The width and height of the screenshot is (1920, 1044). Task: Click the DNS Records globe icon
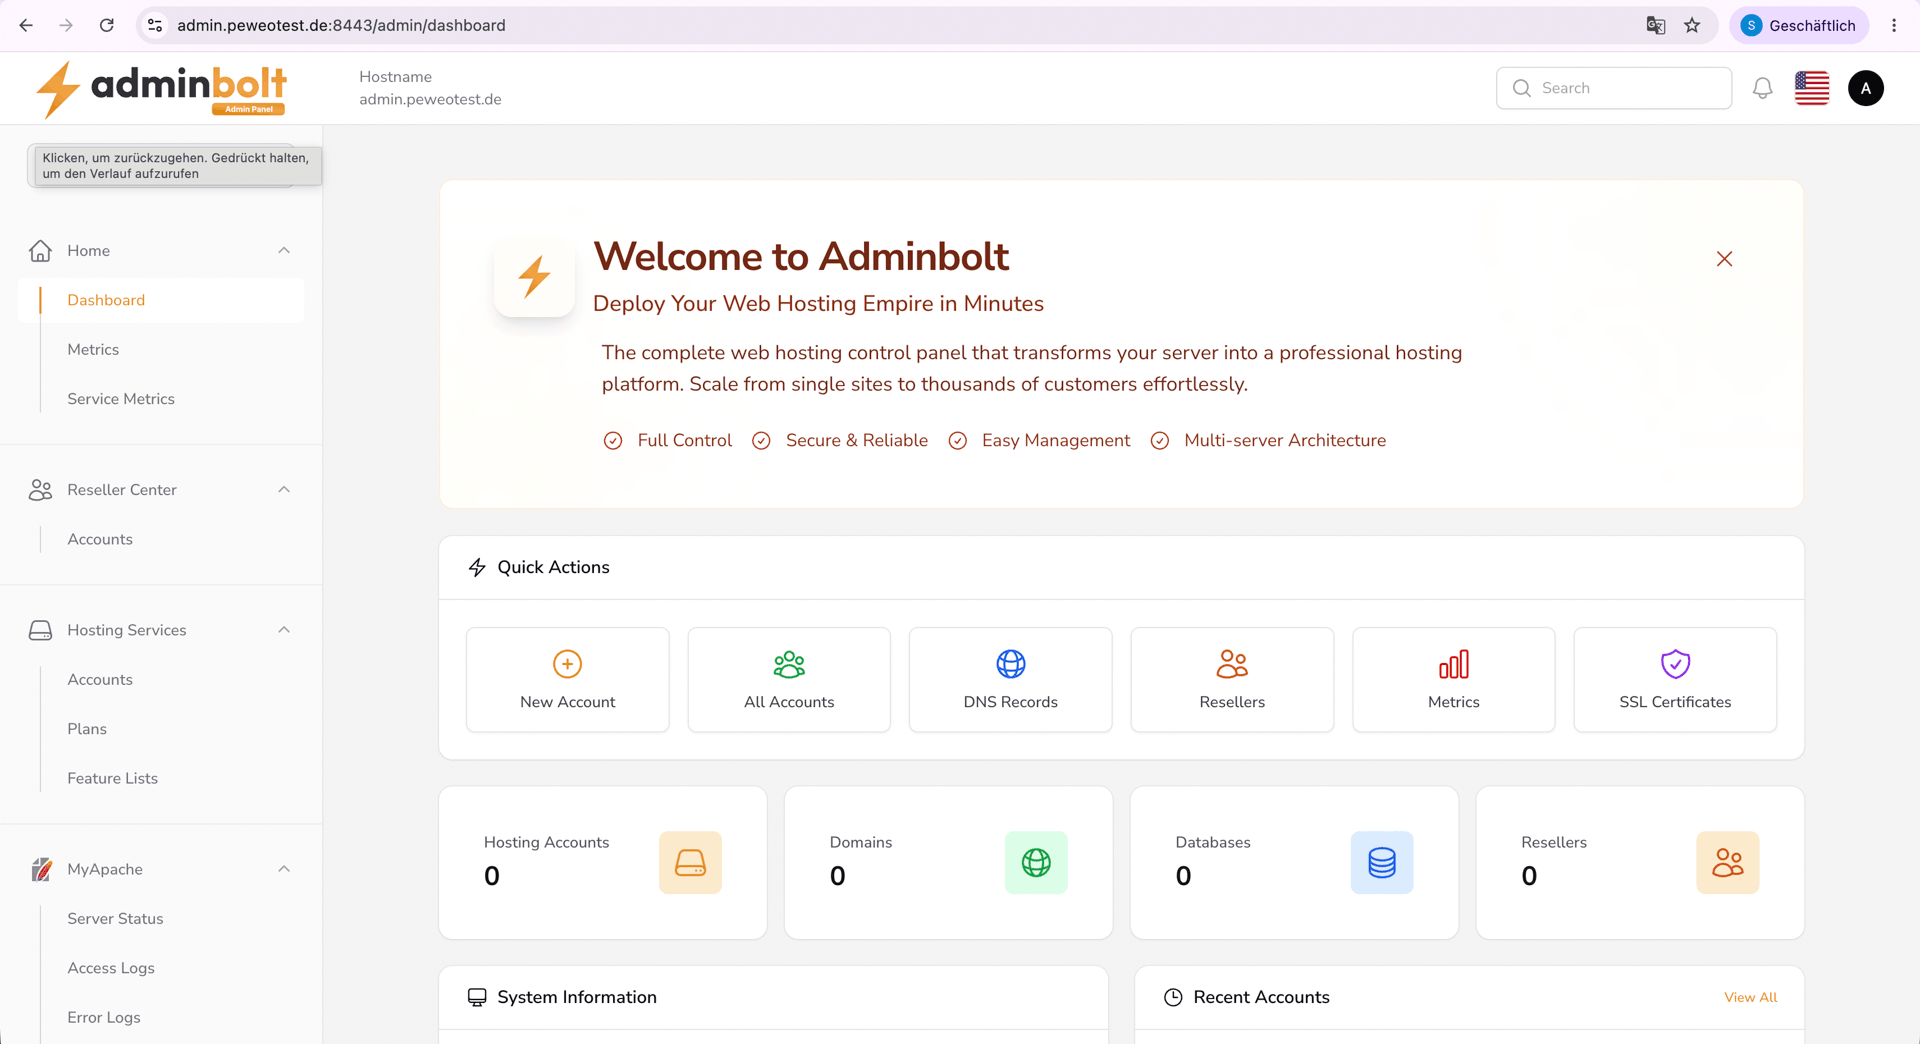pyautogui.click(x=1011, y=664)
